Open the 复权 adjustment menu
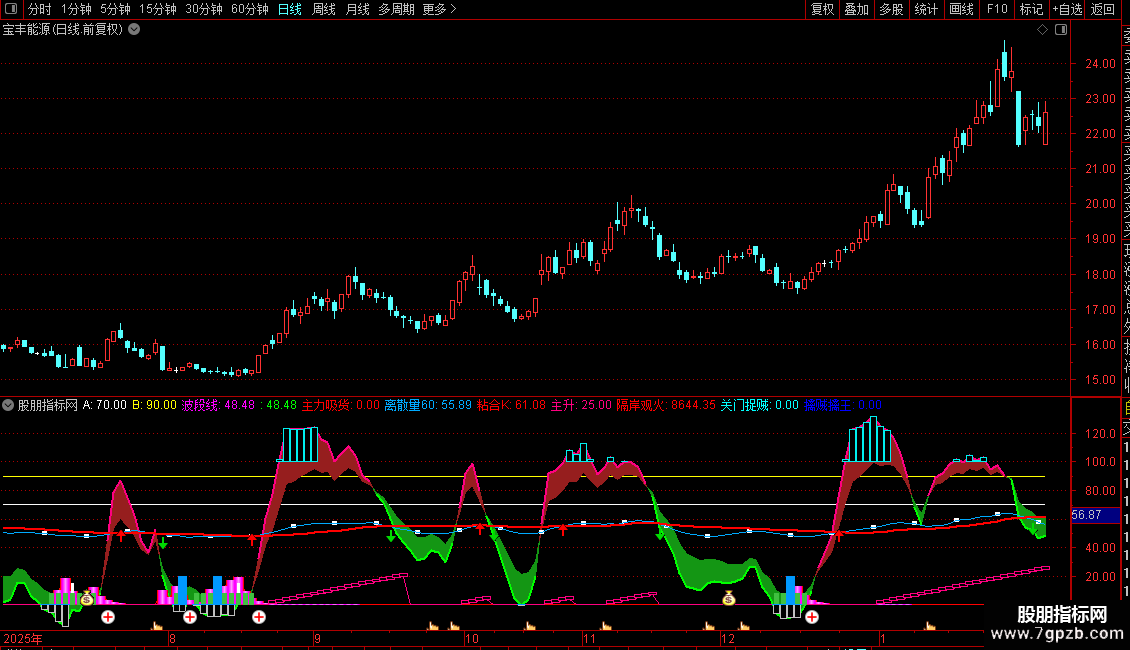The width and height of the screenshot is (1130, 650). (x=822, y=9)
